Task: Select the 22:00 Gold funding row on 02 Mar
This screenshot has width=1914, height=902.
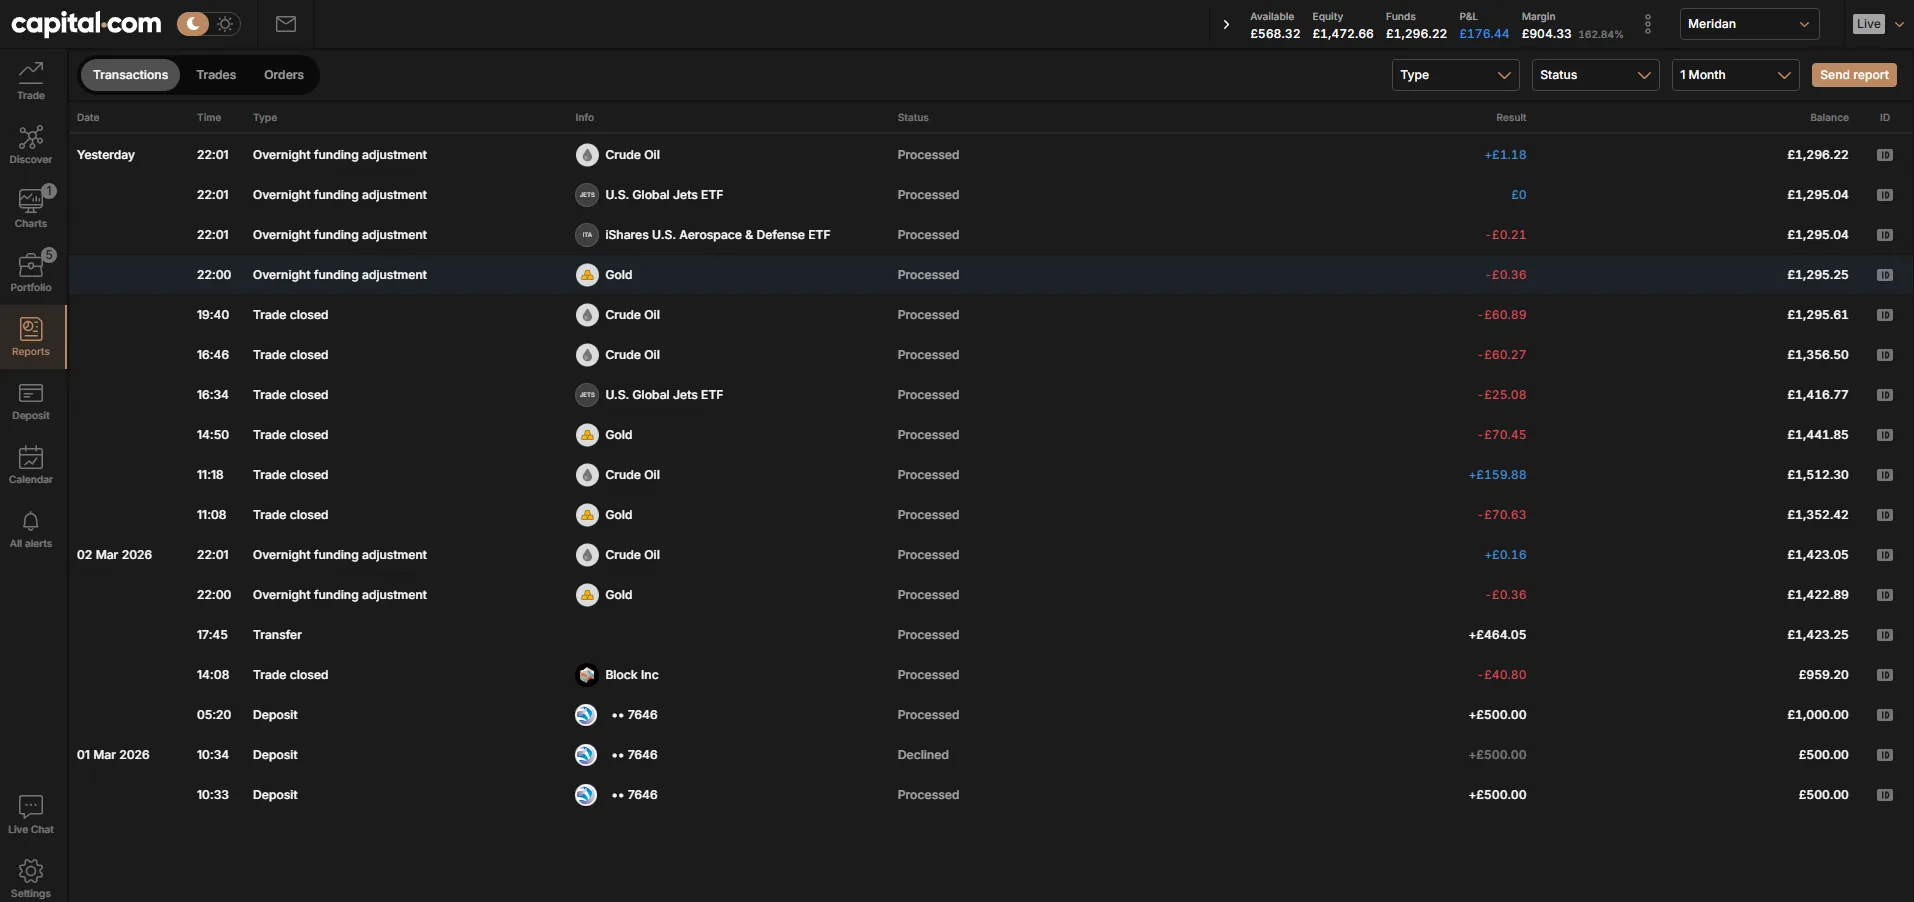Action: (990, 595)
